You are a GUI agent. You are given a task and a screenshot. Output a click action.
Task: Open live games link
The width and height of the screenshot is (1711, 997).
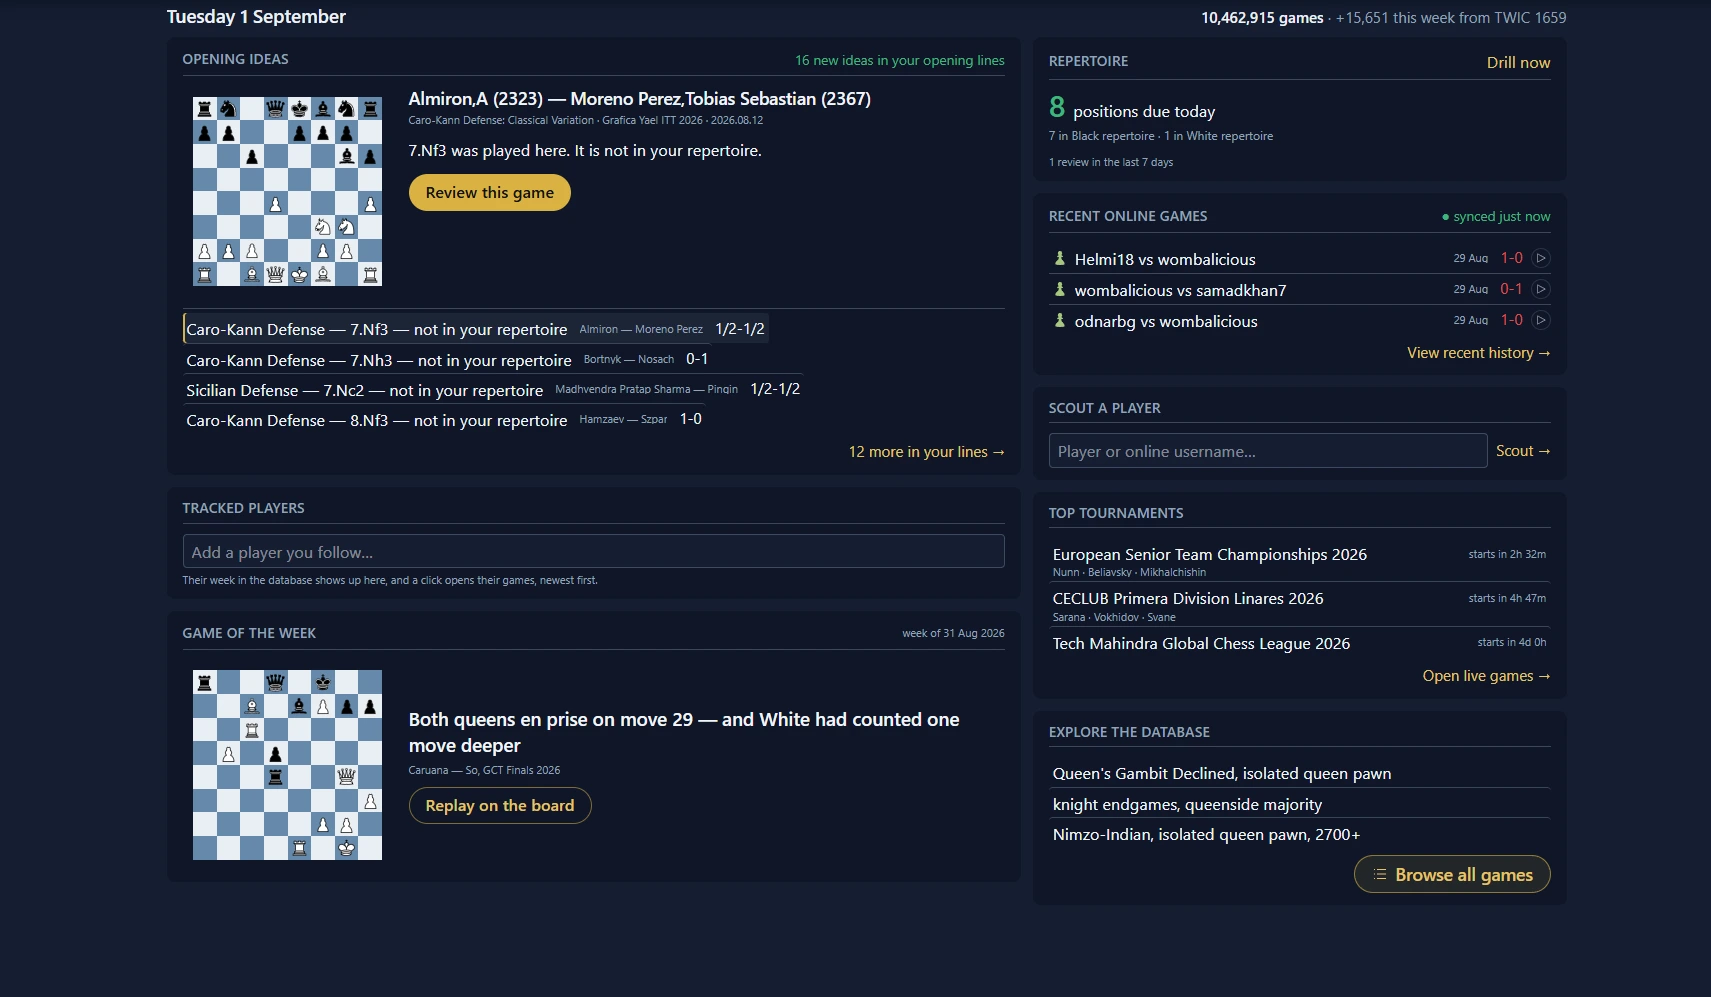(1486, 676)
